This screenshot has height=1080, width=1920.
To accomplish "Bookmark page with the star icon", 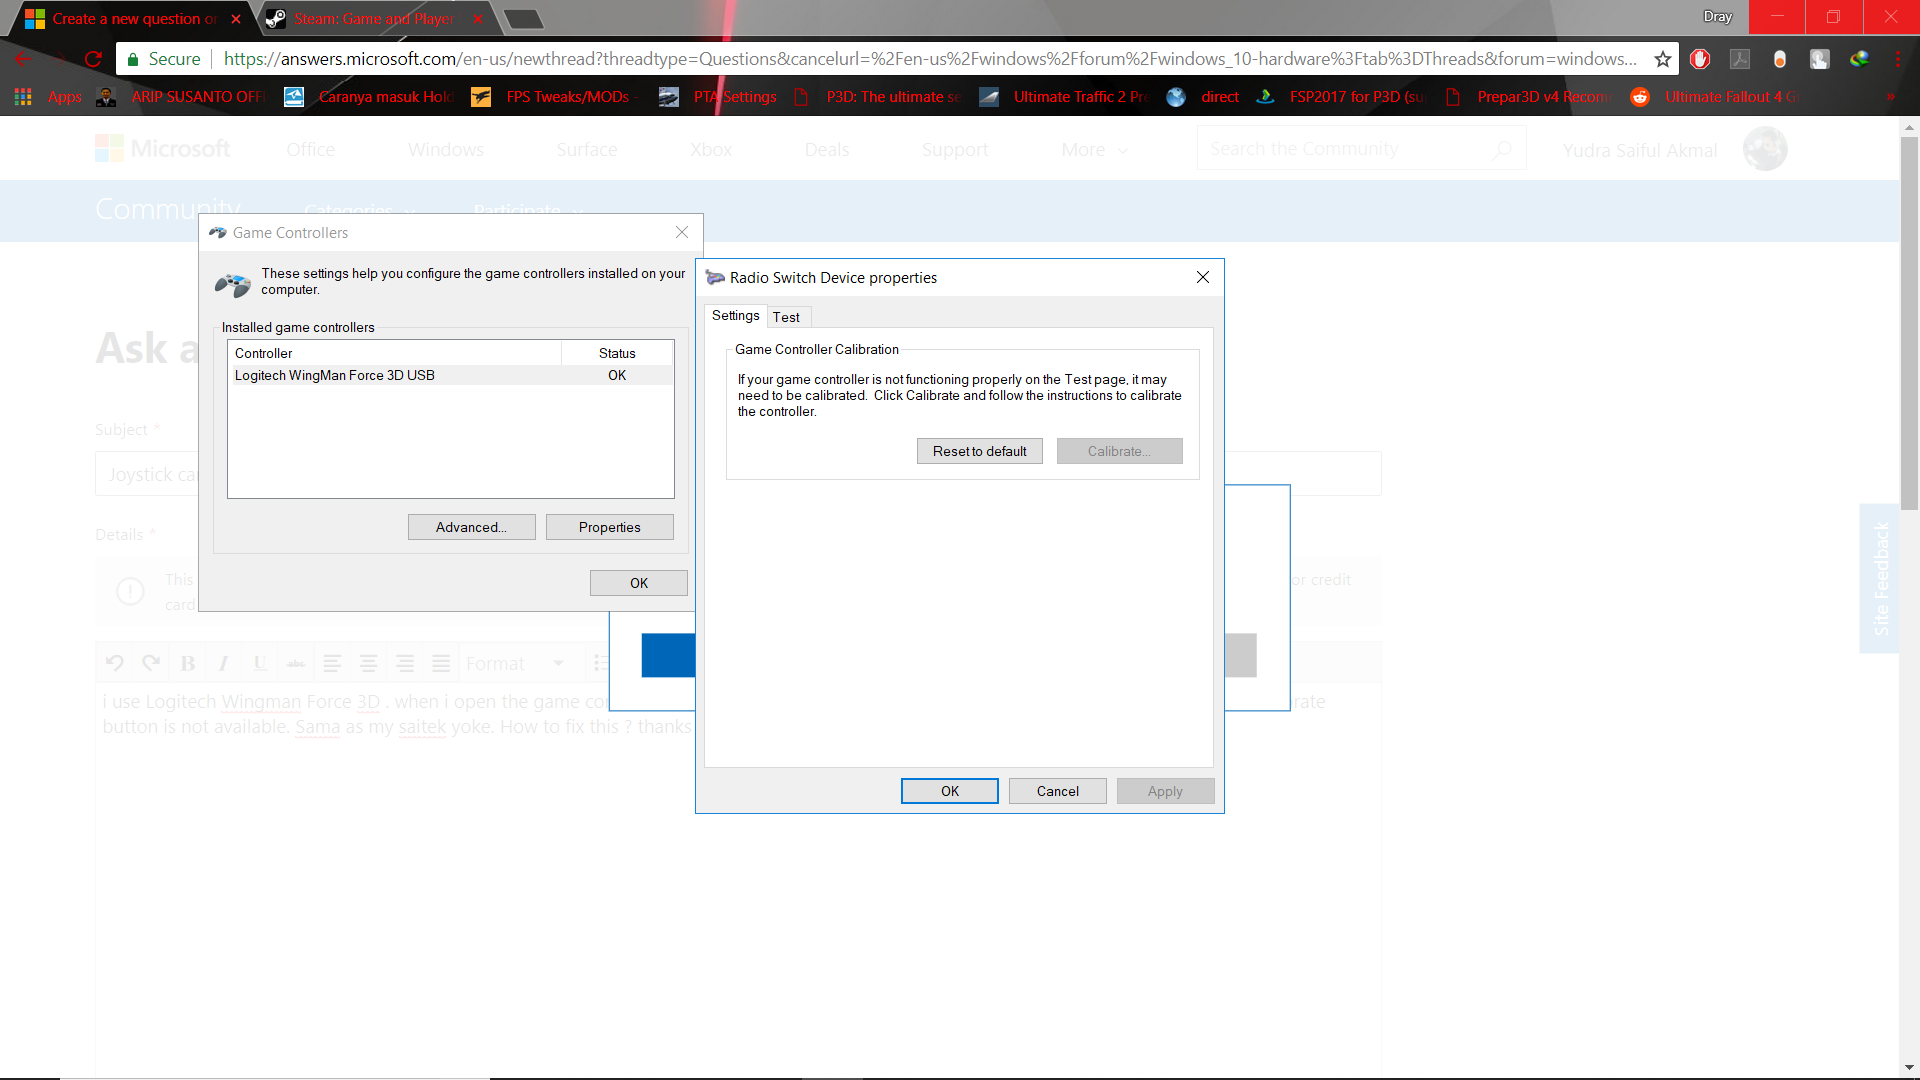I will point(1662,59).
